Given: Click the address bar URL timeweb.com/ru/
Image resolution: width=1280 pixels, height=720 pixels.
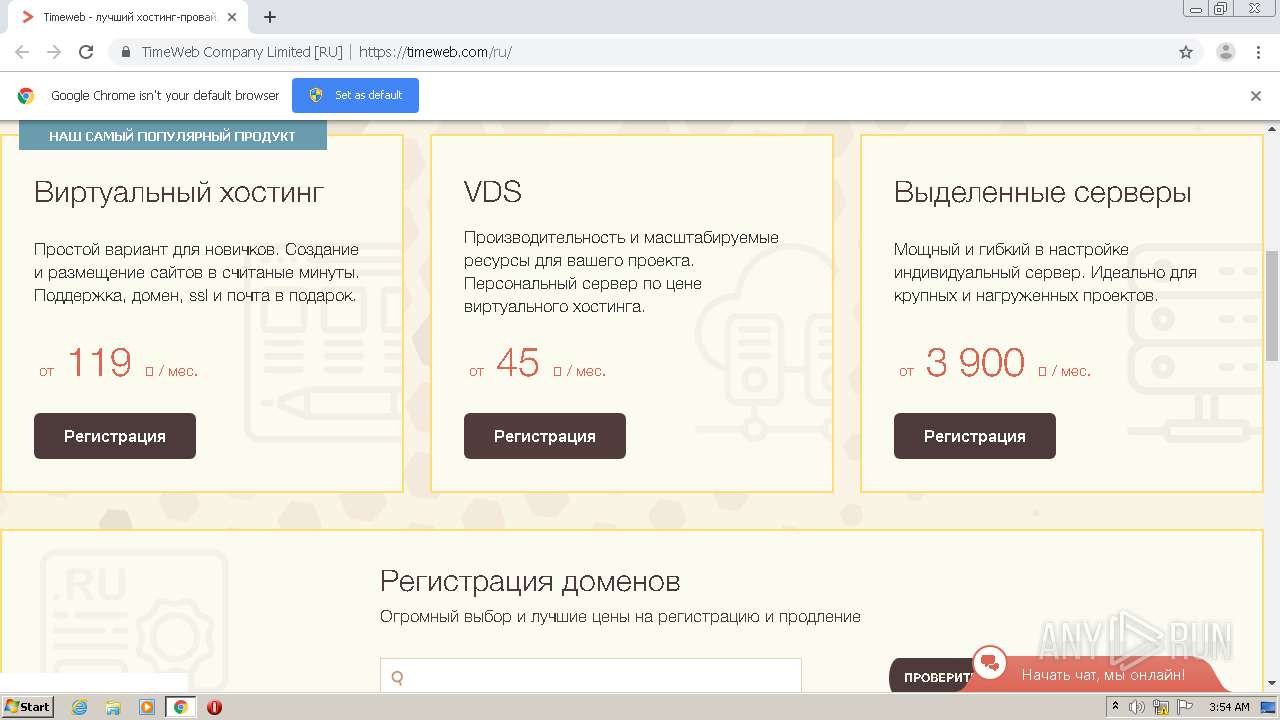Looking at the screenshot, I should click(435, 52).
